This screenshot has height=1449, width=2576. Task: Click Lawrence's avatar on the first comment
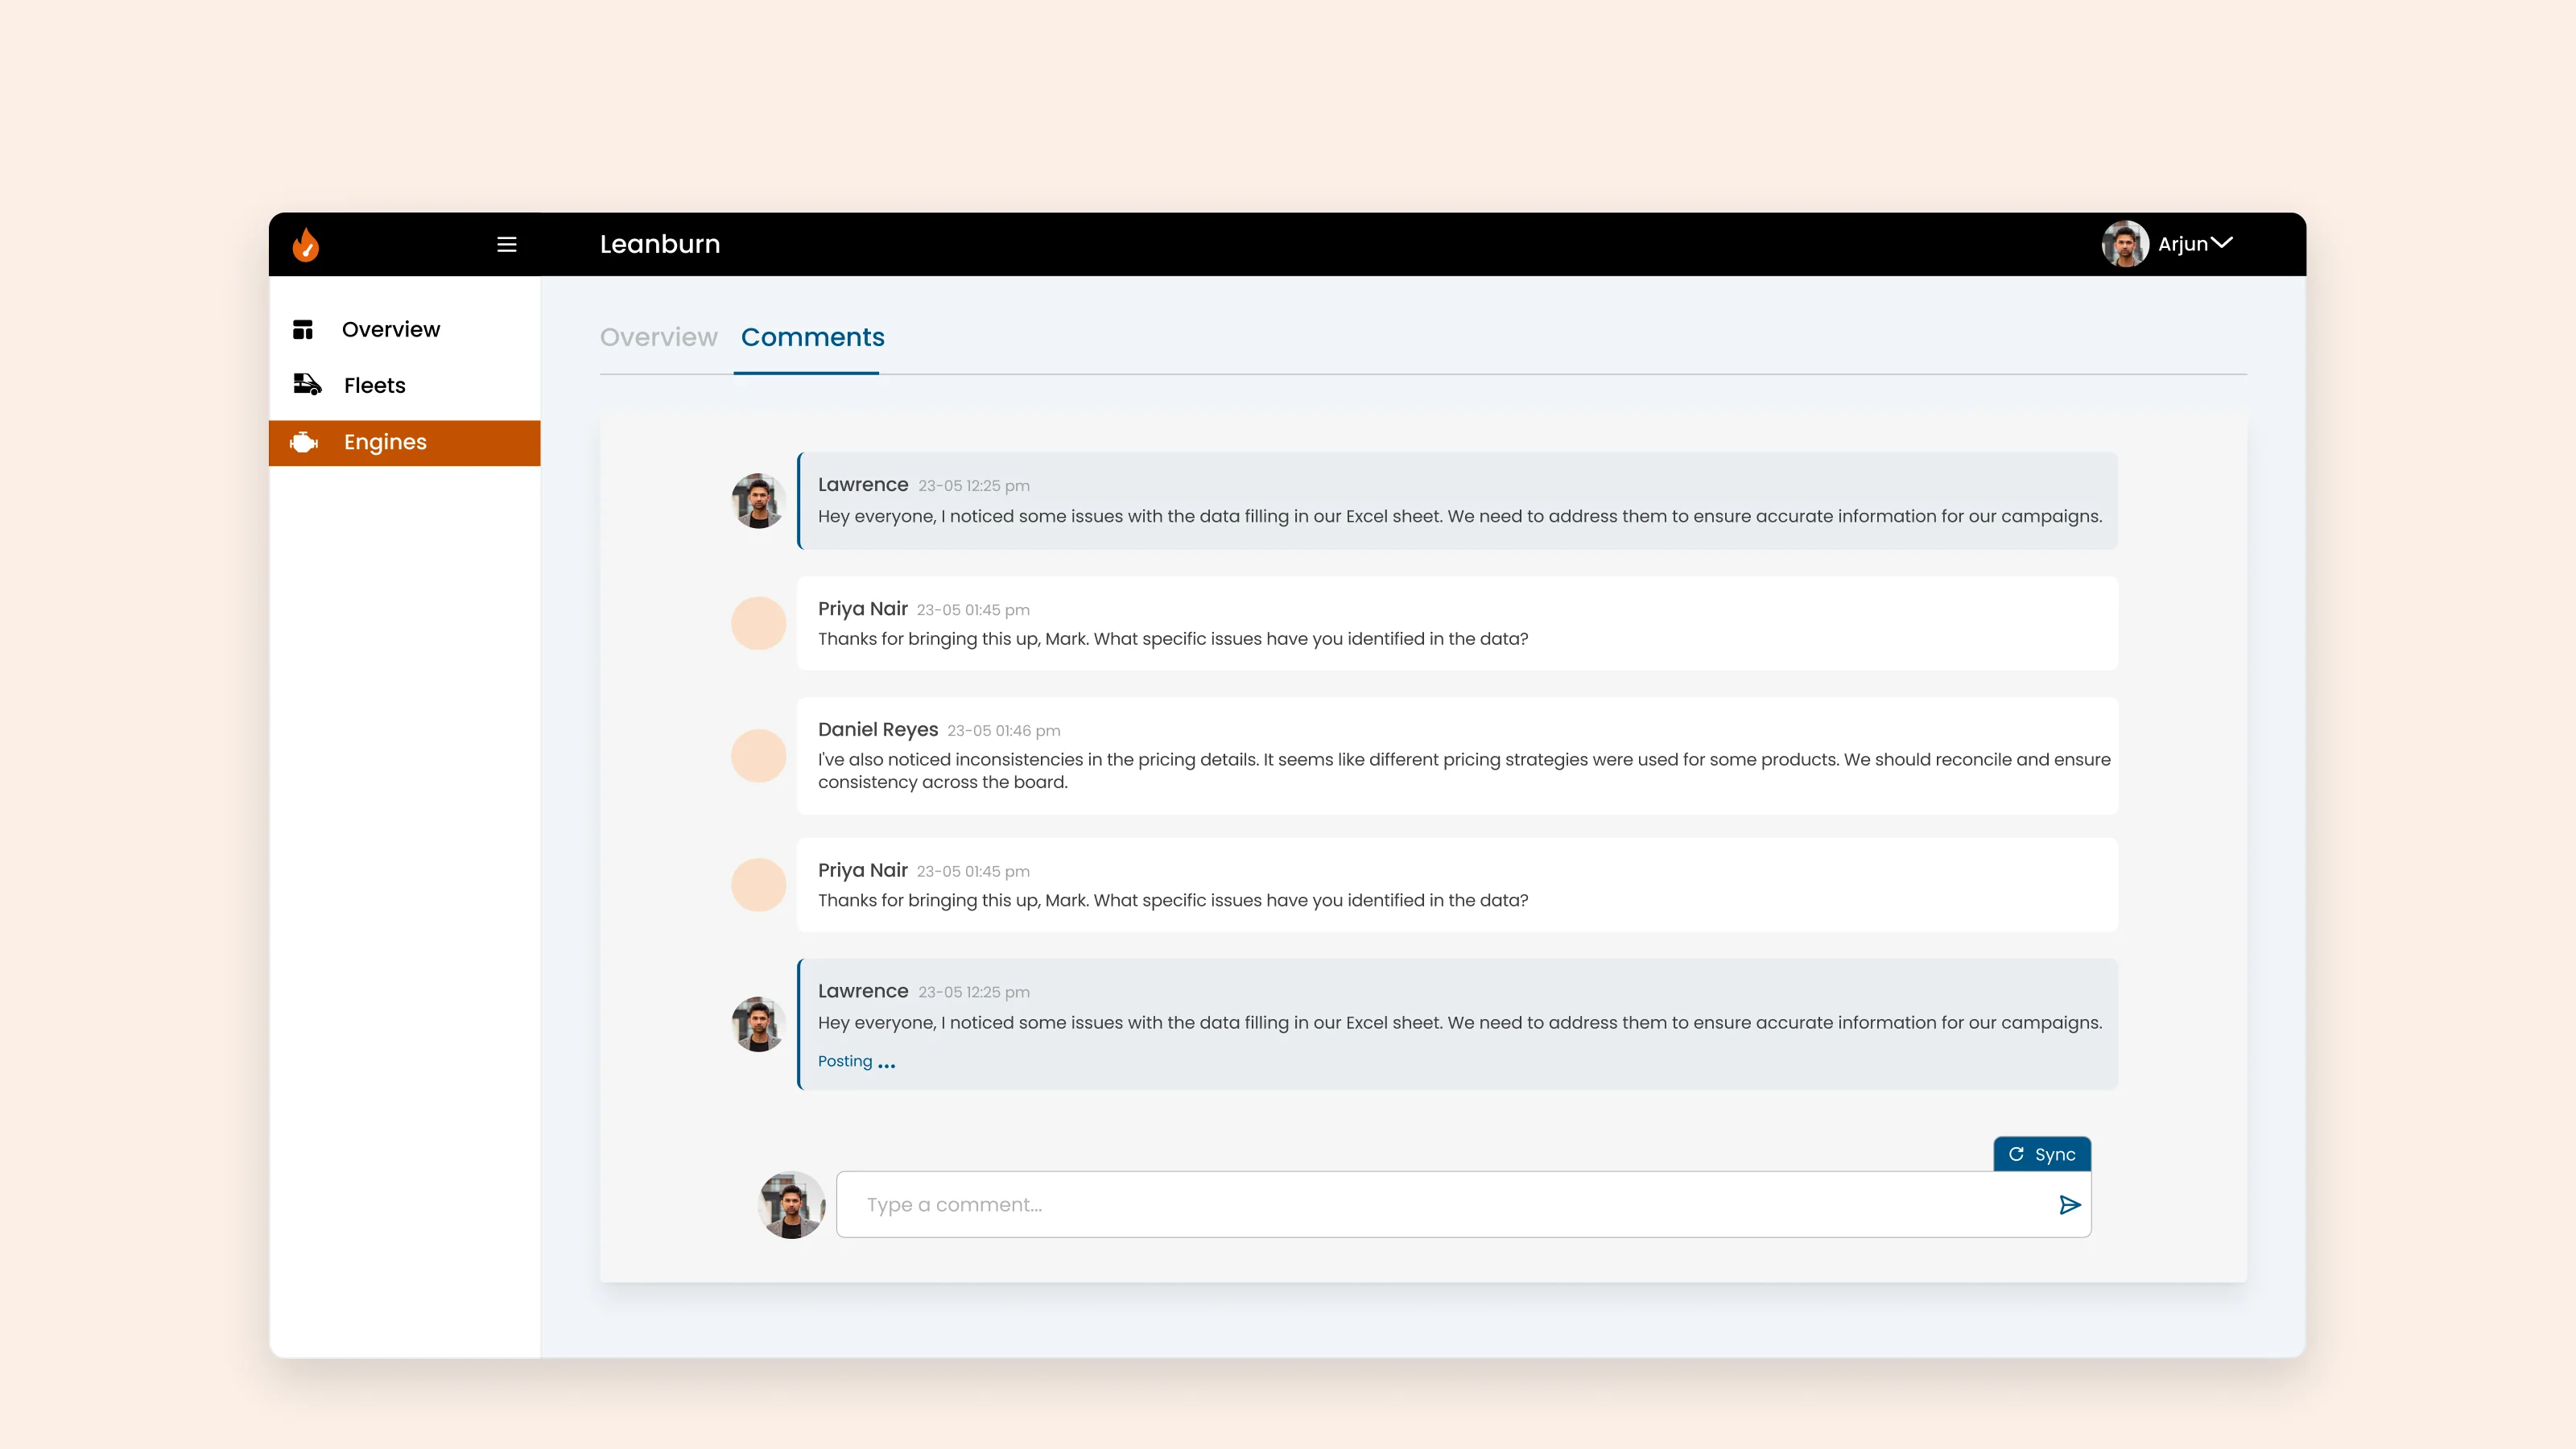pyautogui.click(x=759, y=501)
